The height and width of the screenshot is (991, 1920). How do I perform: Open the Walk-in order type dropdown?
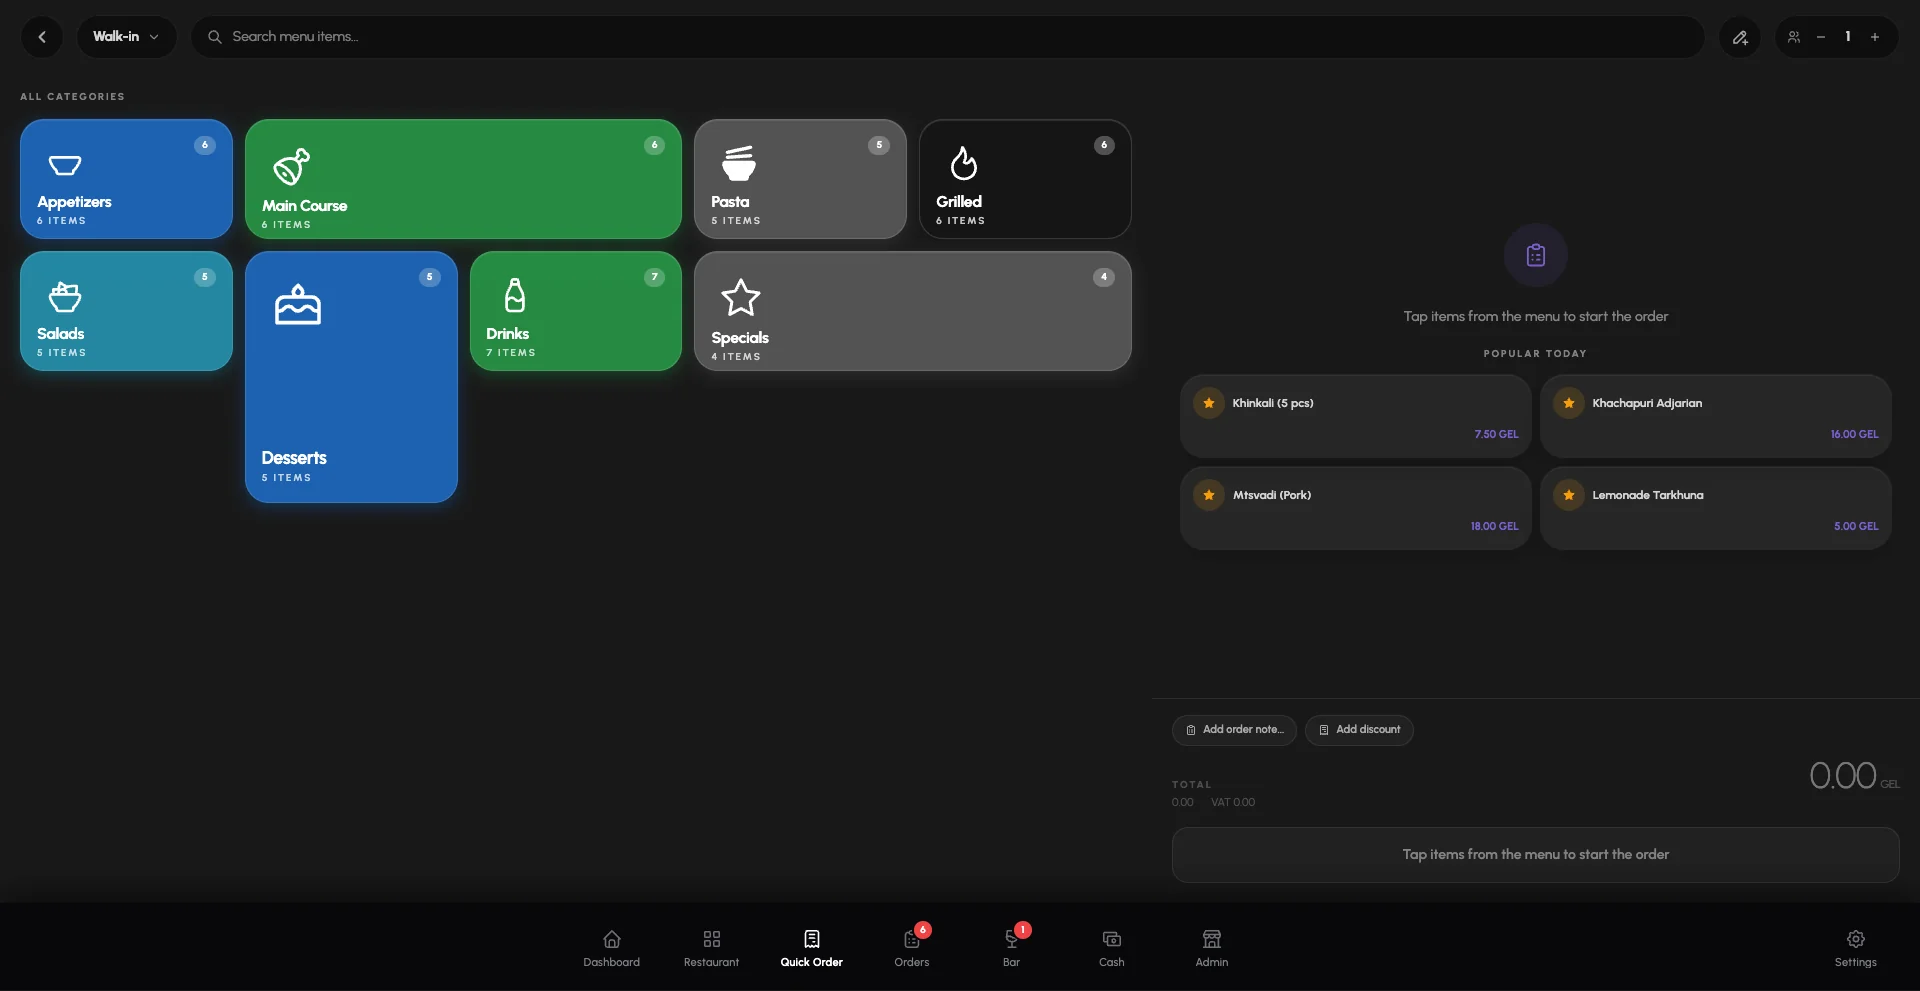tap(126, 37)
